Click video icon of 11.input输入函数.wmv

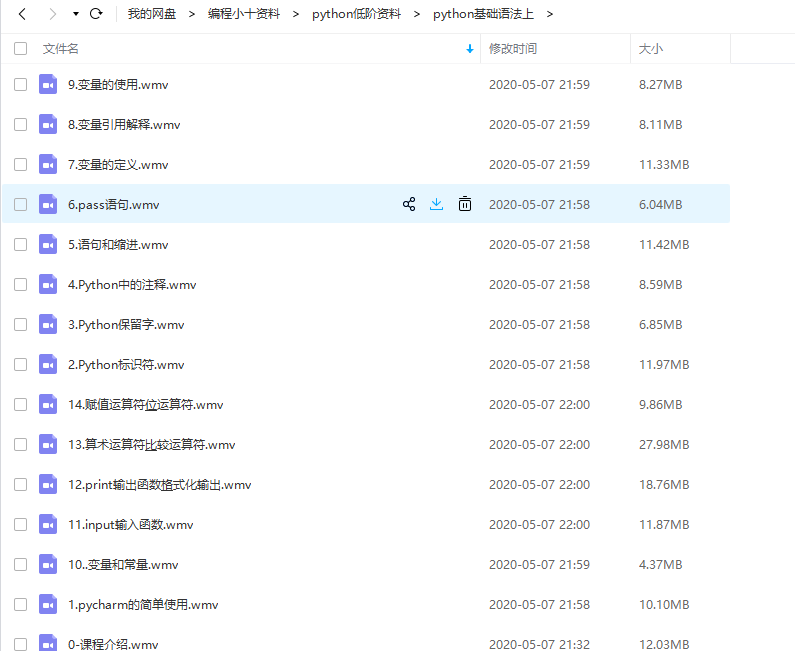[48, 525]
